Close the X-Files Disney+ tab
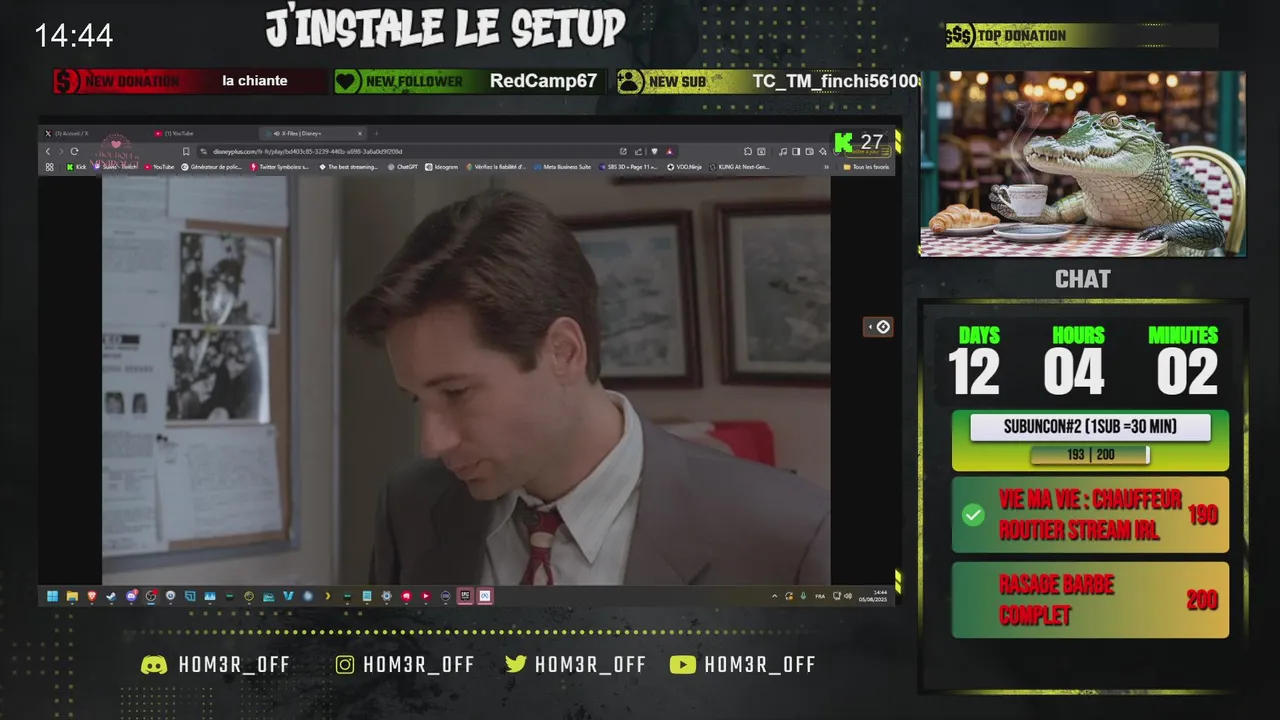 coord(360,133)
